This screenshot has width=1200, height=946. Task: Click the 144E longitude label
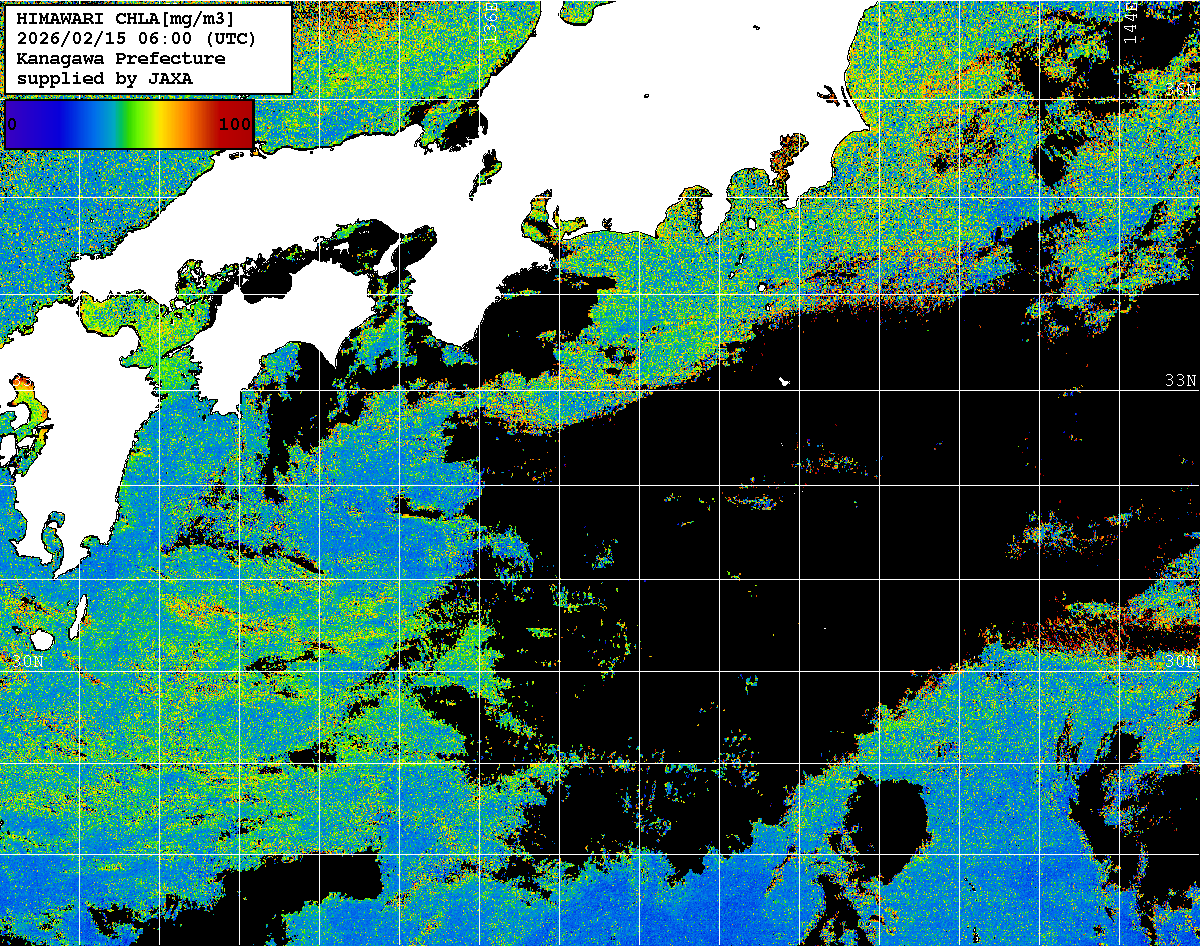coord(1130,22)
